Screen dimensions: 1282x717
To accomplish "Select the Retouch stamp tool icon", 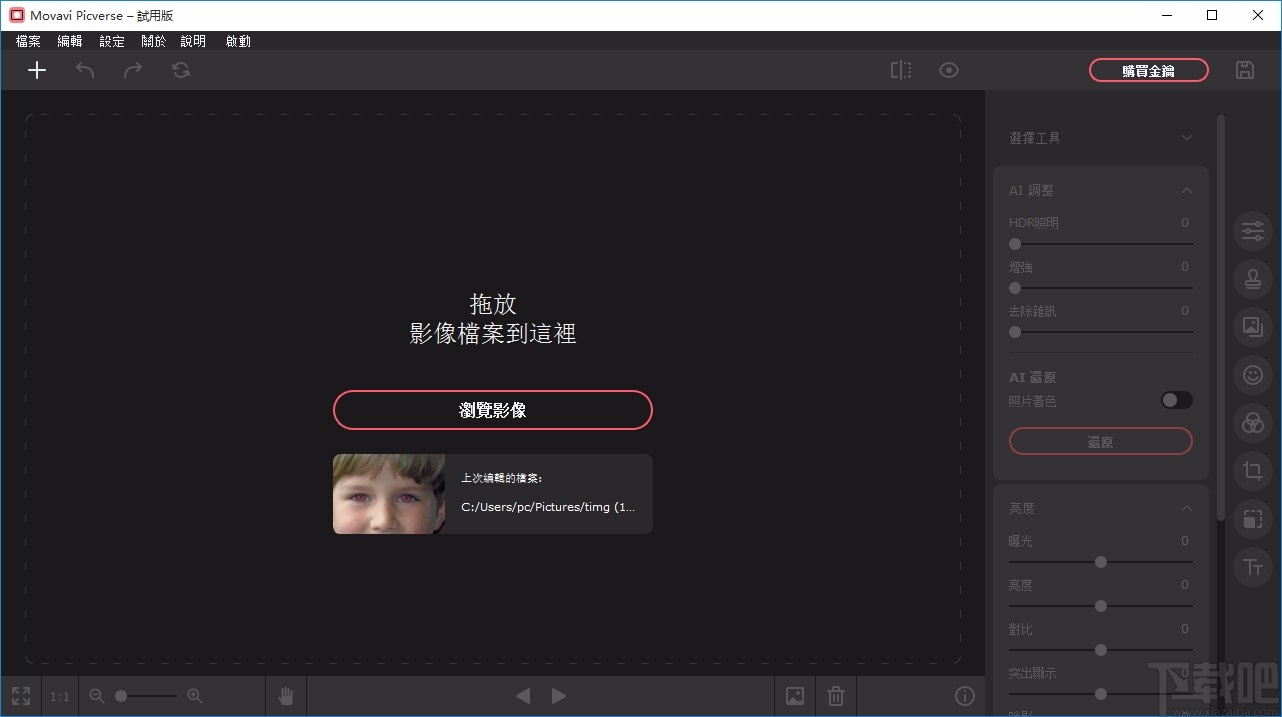I will tap(1253, 279).
